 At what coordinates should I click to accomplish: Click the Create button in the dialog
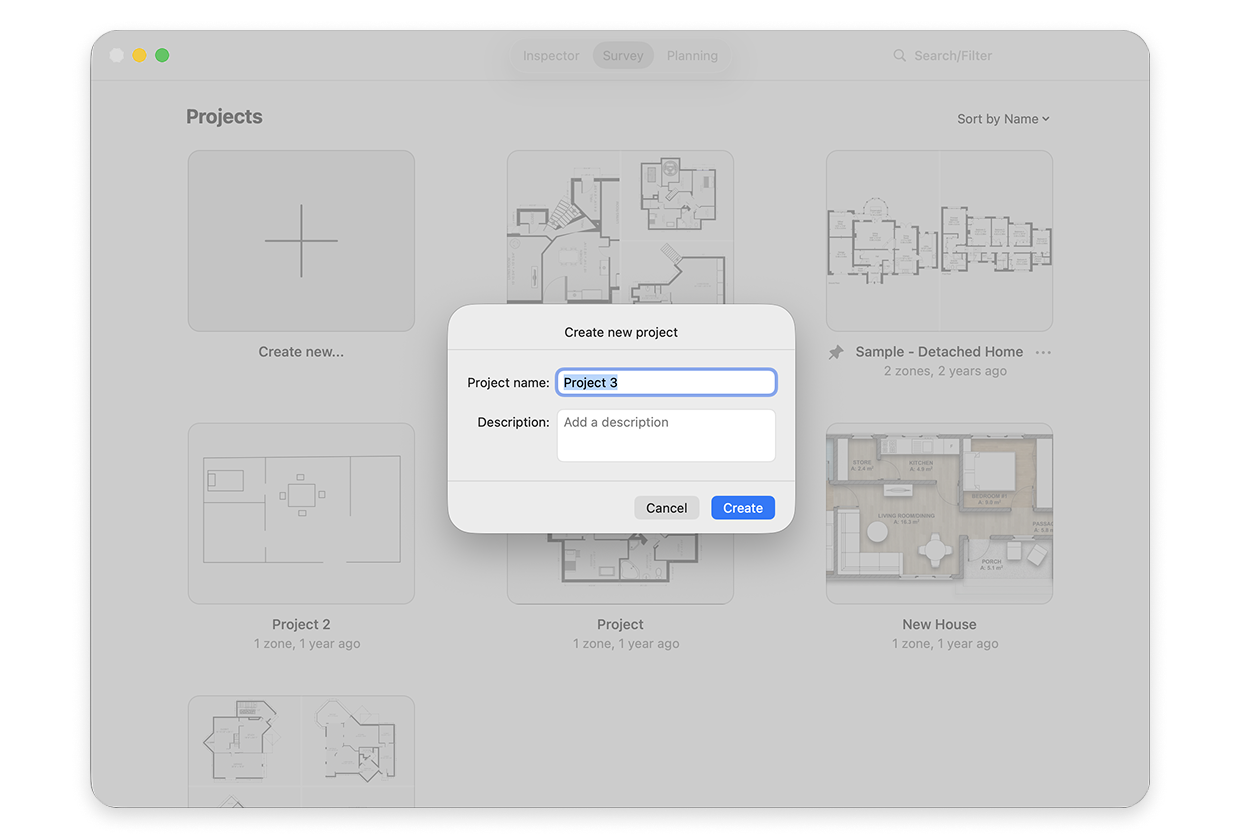743,508
